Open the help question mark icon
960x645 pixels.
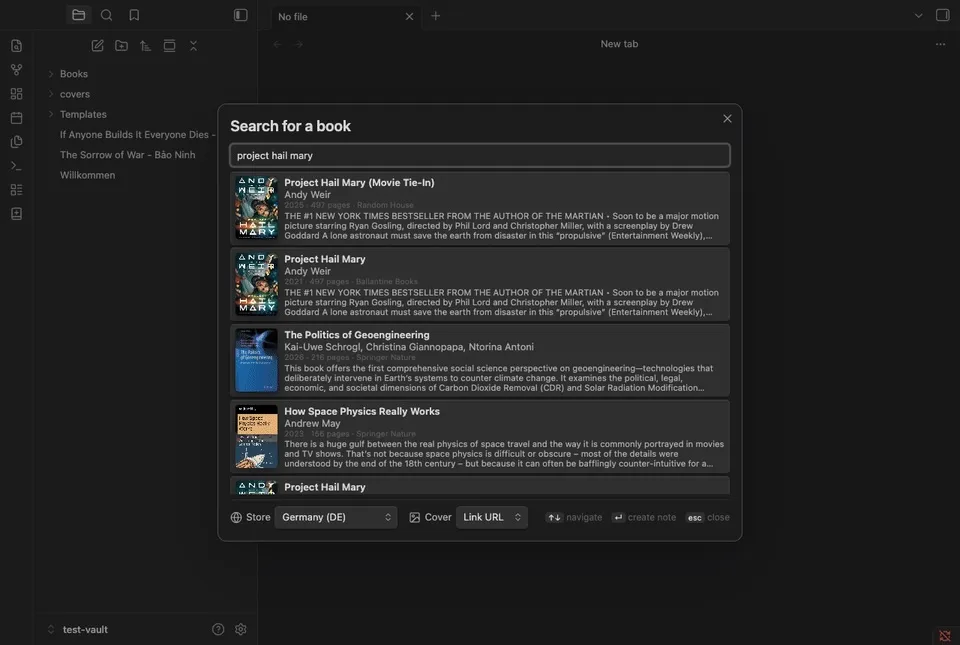click(x=218, y=629)
